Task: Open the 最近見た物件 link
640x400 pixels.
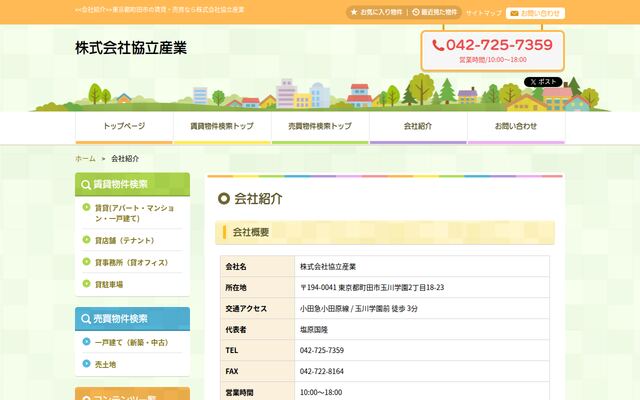Action: [435, 12]
